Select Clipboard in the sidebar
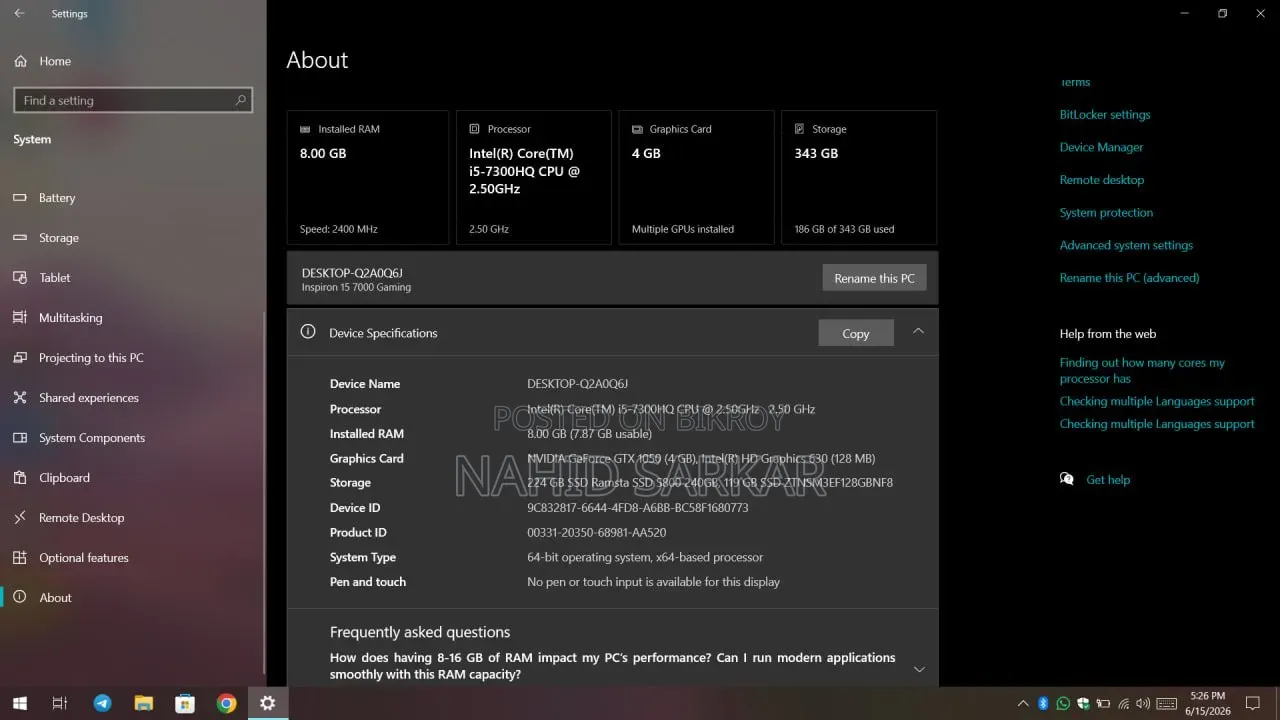Image resolution: width=1280 pixels, height=720 pixels. click(x=51, y=478)
